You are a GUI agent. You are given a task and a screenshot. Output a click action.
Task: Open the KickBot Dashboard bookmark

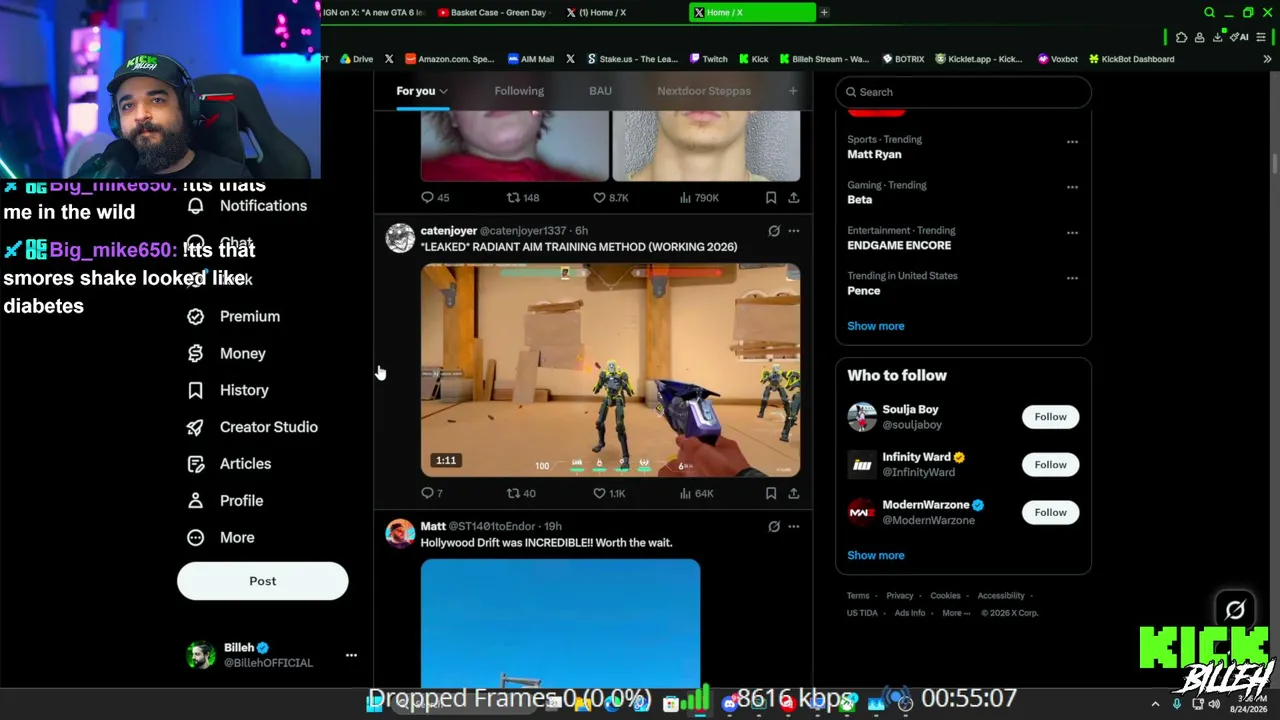(1131, 59)
